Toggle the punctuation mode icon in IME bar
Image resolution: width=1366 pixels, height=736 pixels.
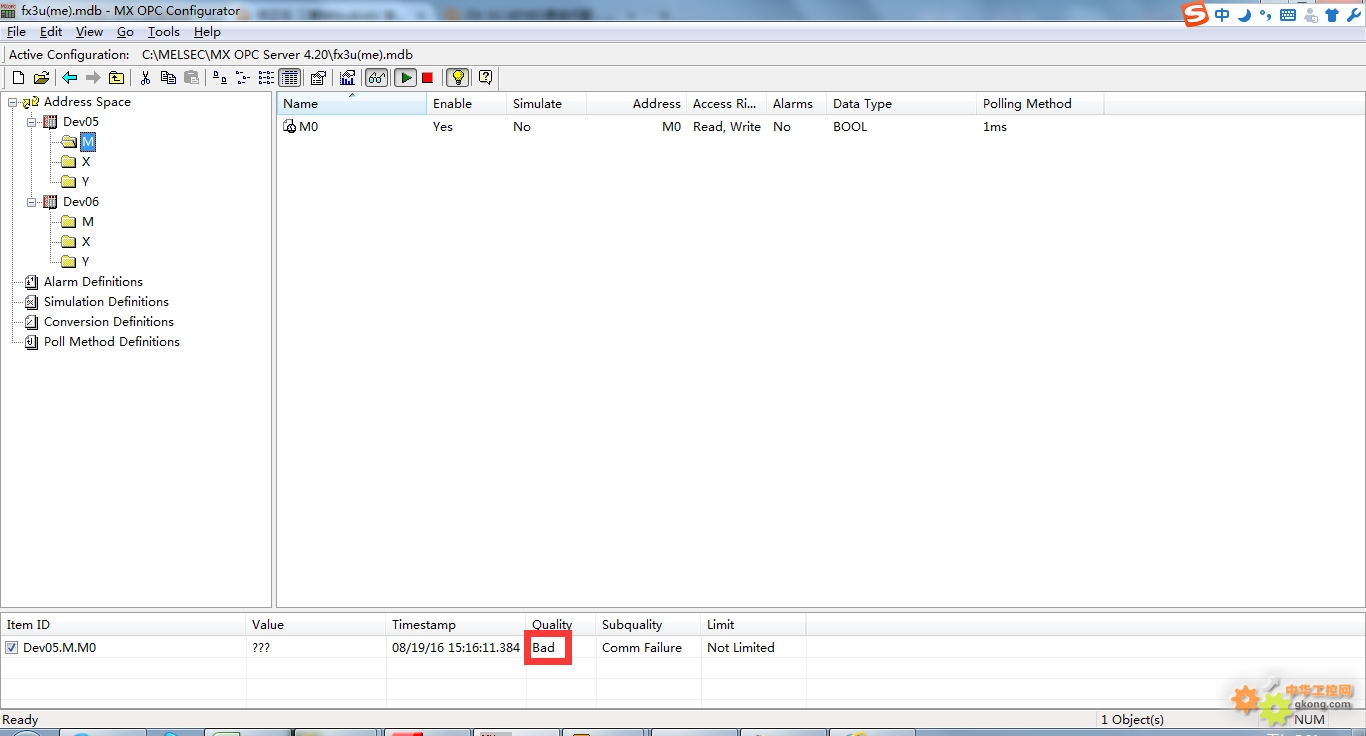point(1265,15)
